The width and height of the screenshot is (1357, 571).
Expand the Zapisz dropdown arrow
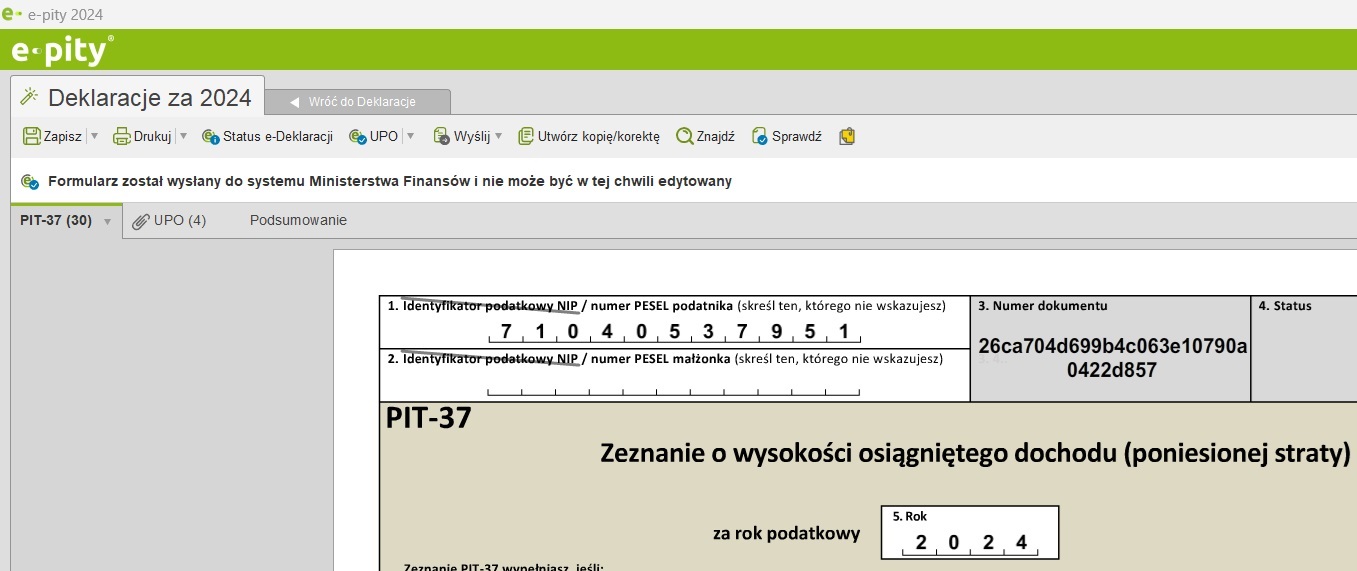pyautogui.click(x=94, y=137)
